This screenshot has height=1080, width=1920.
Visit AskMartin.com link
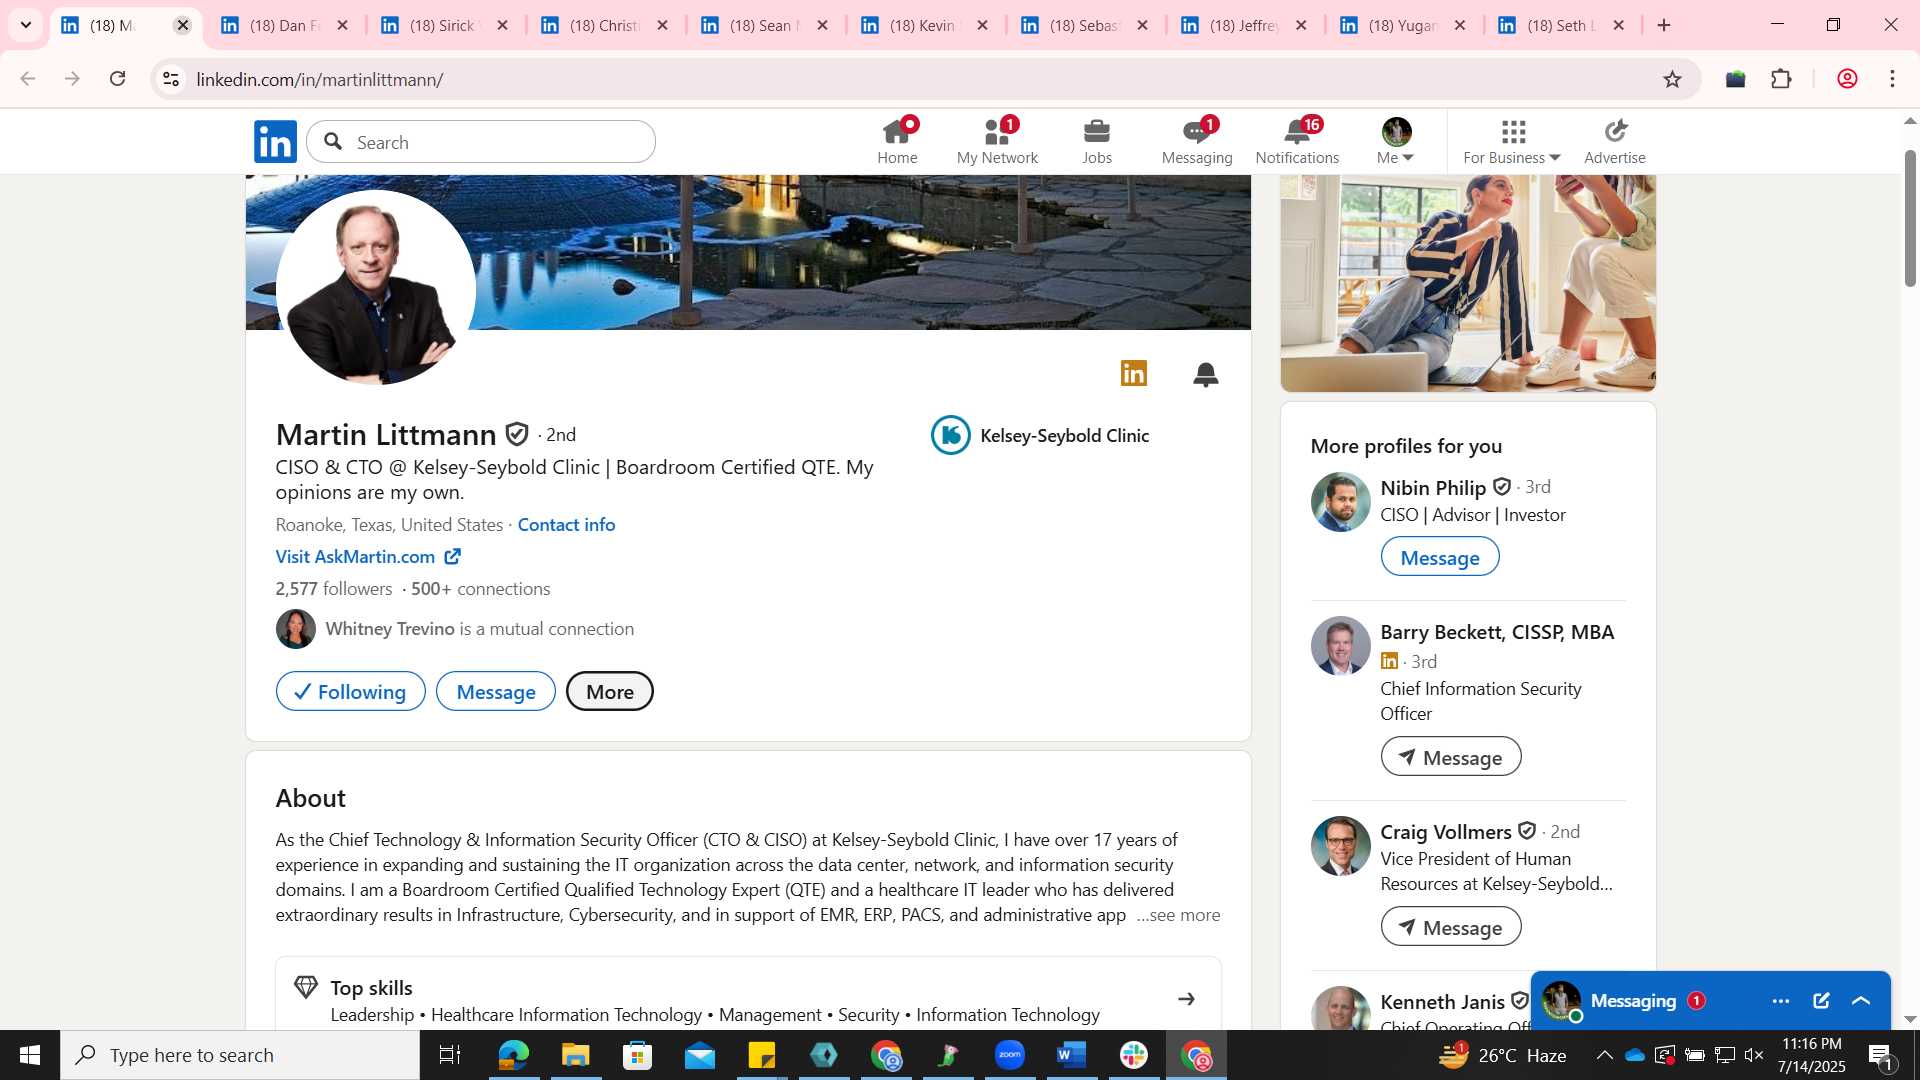(x=368, y=557)
